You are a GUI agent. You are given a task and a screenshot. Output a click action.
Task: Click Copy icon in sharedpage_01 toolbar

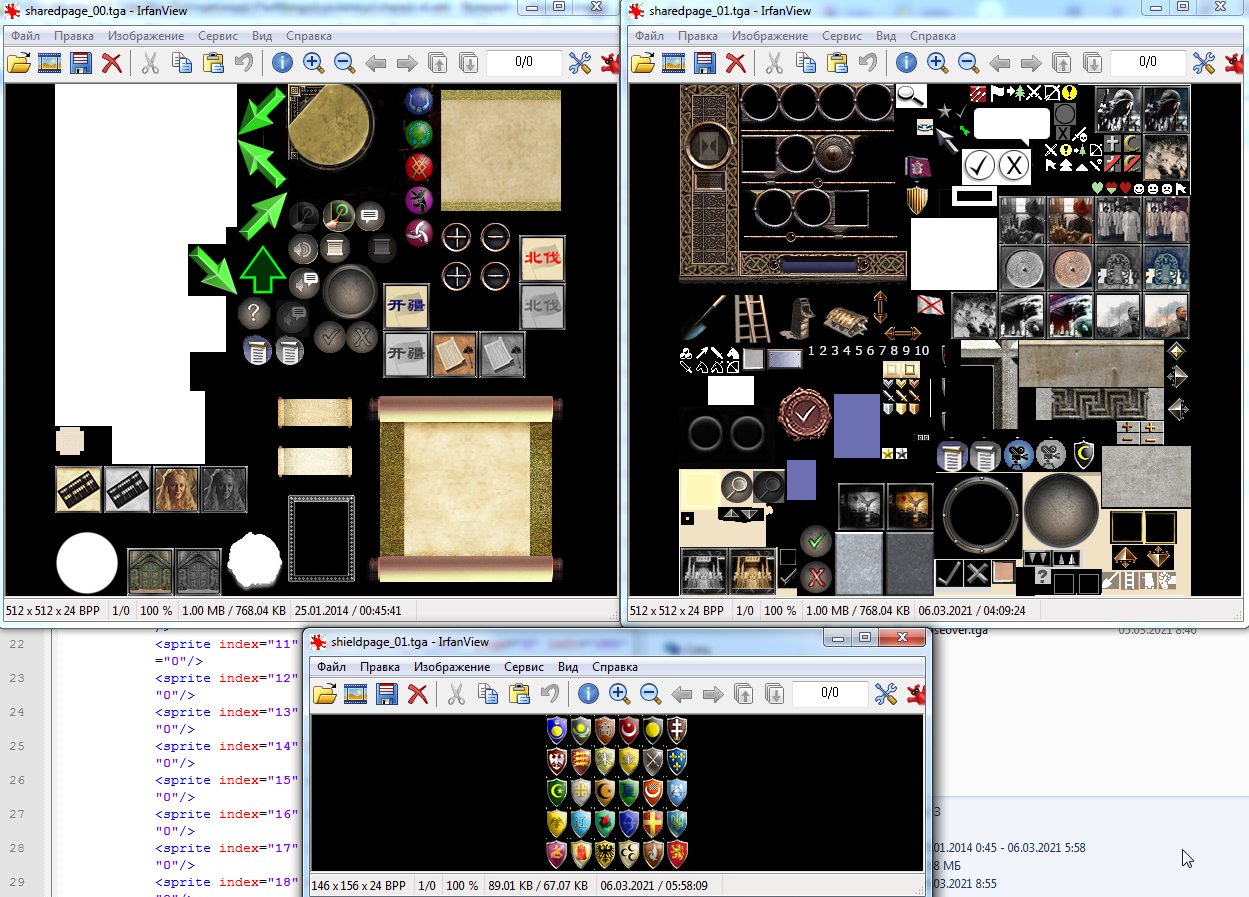click(x=805, y=63)
